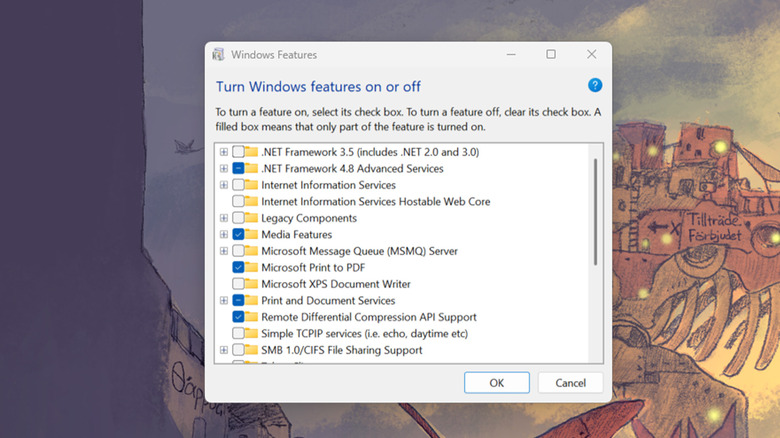Check Internet Information Services Hostable Web Core
Screen dimensions: 780x438
pos(238,201)
